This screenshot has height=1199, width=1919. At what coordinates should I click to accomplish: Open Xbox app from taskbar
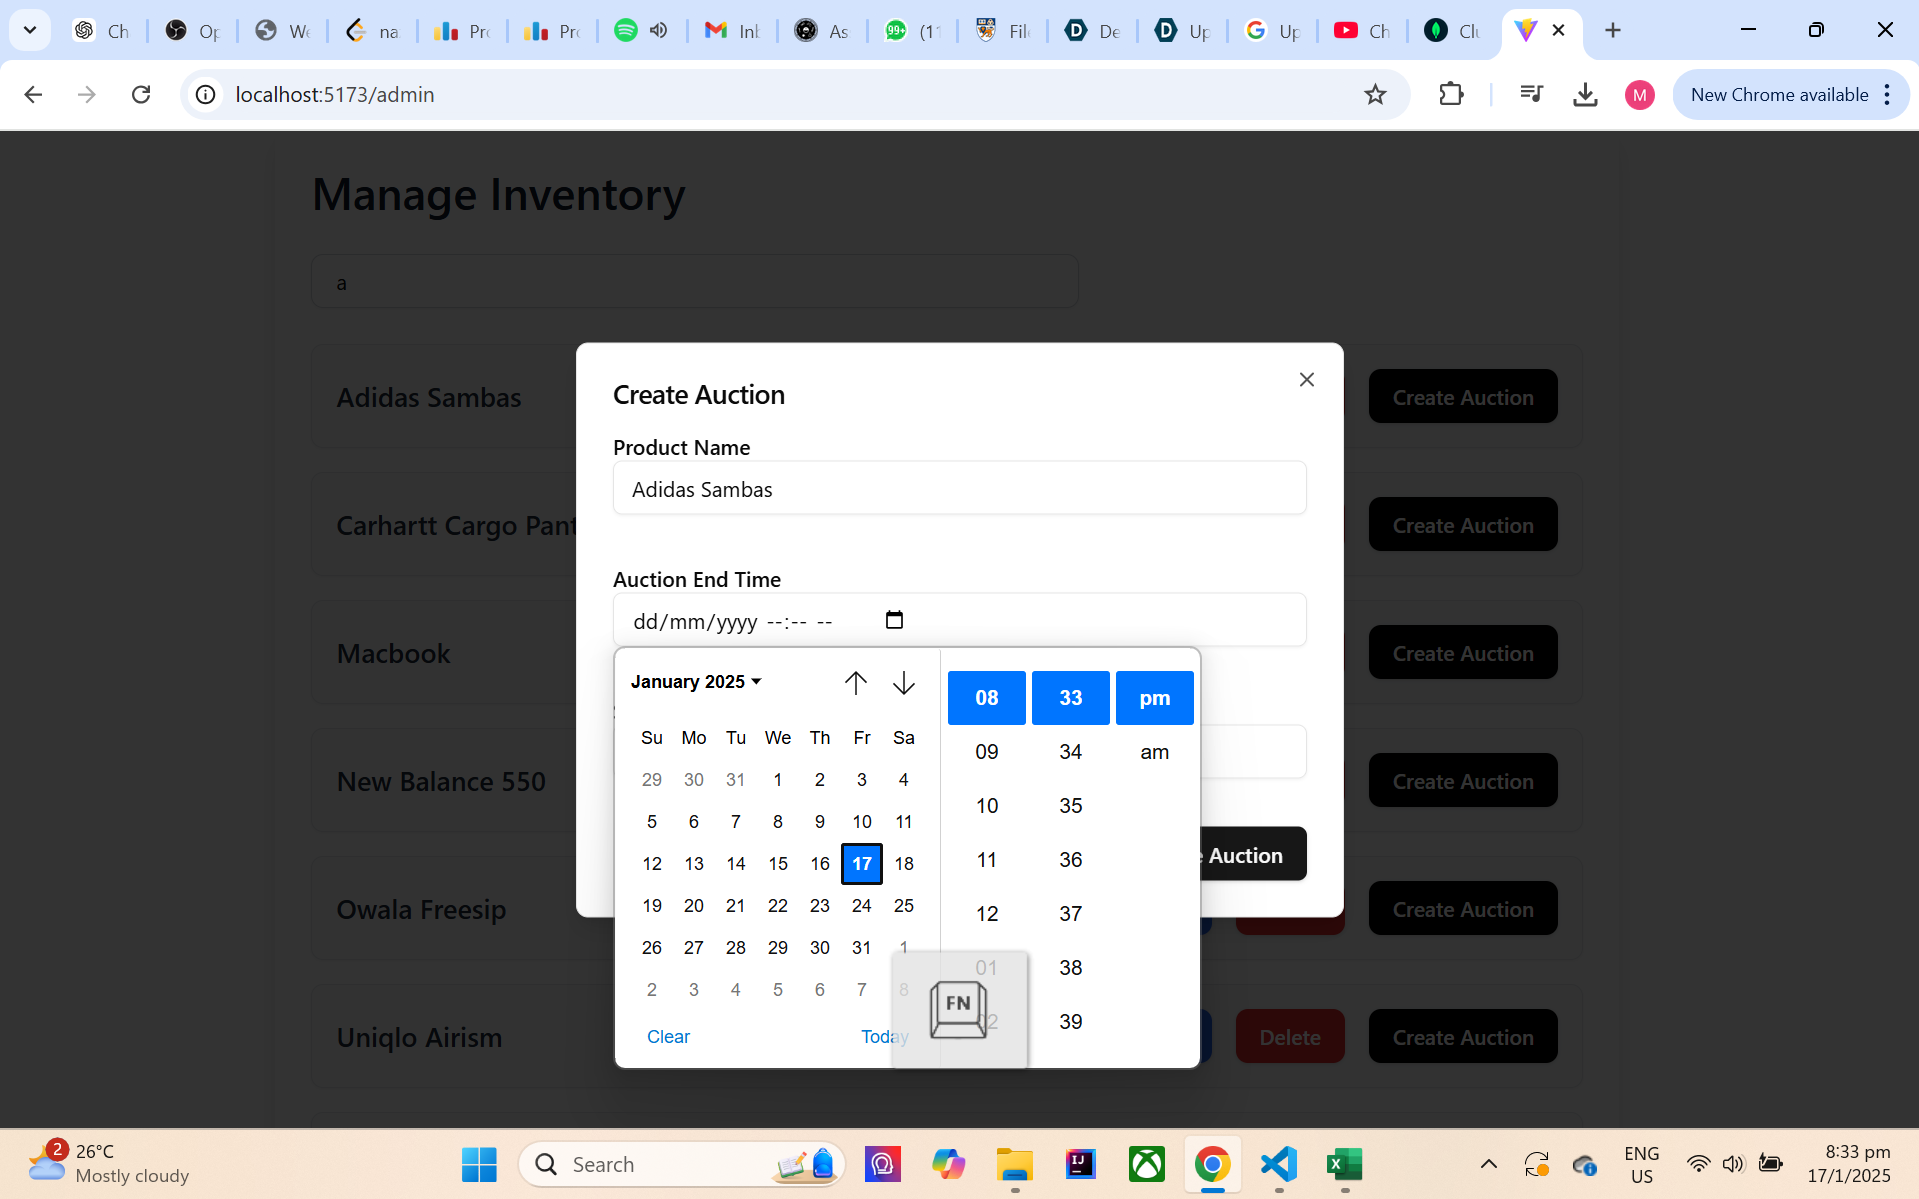pos(1146,1164)
